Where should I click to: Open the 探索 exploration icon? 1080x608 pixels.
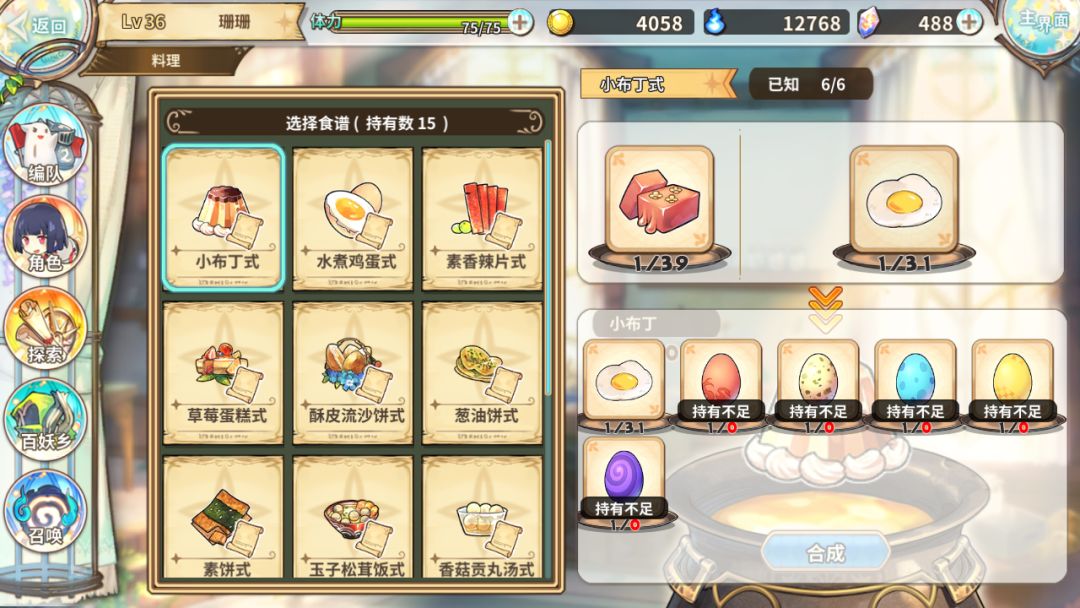[x=45, y=328]
